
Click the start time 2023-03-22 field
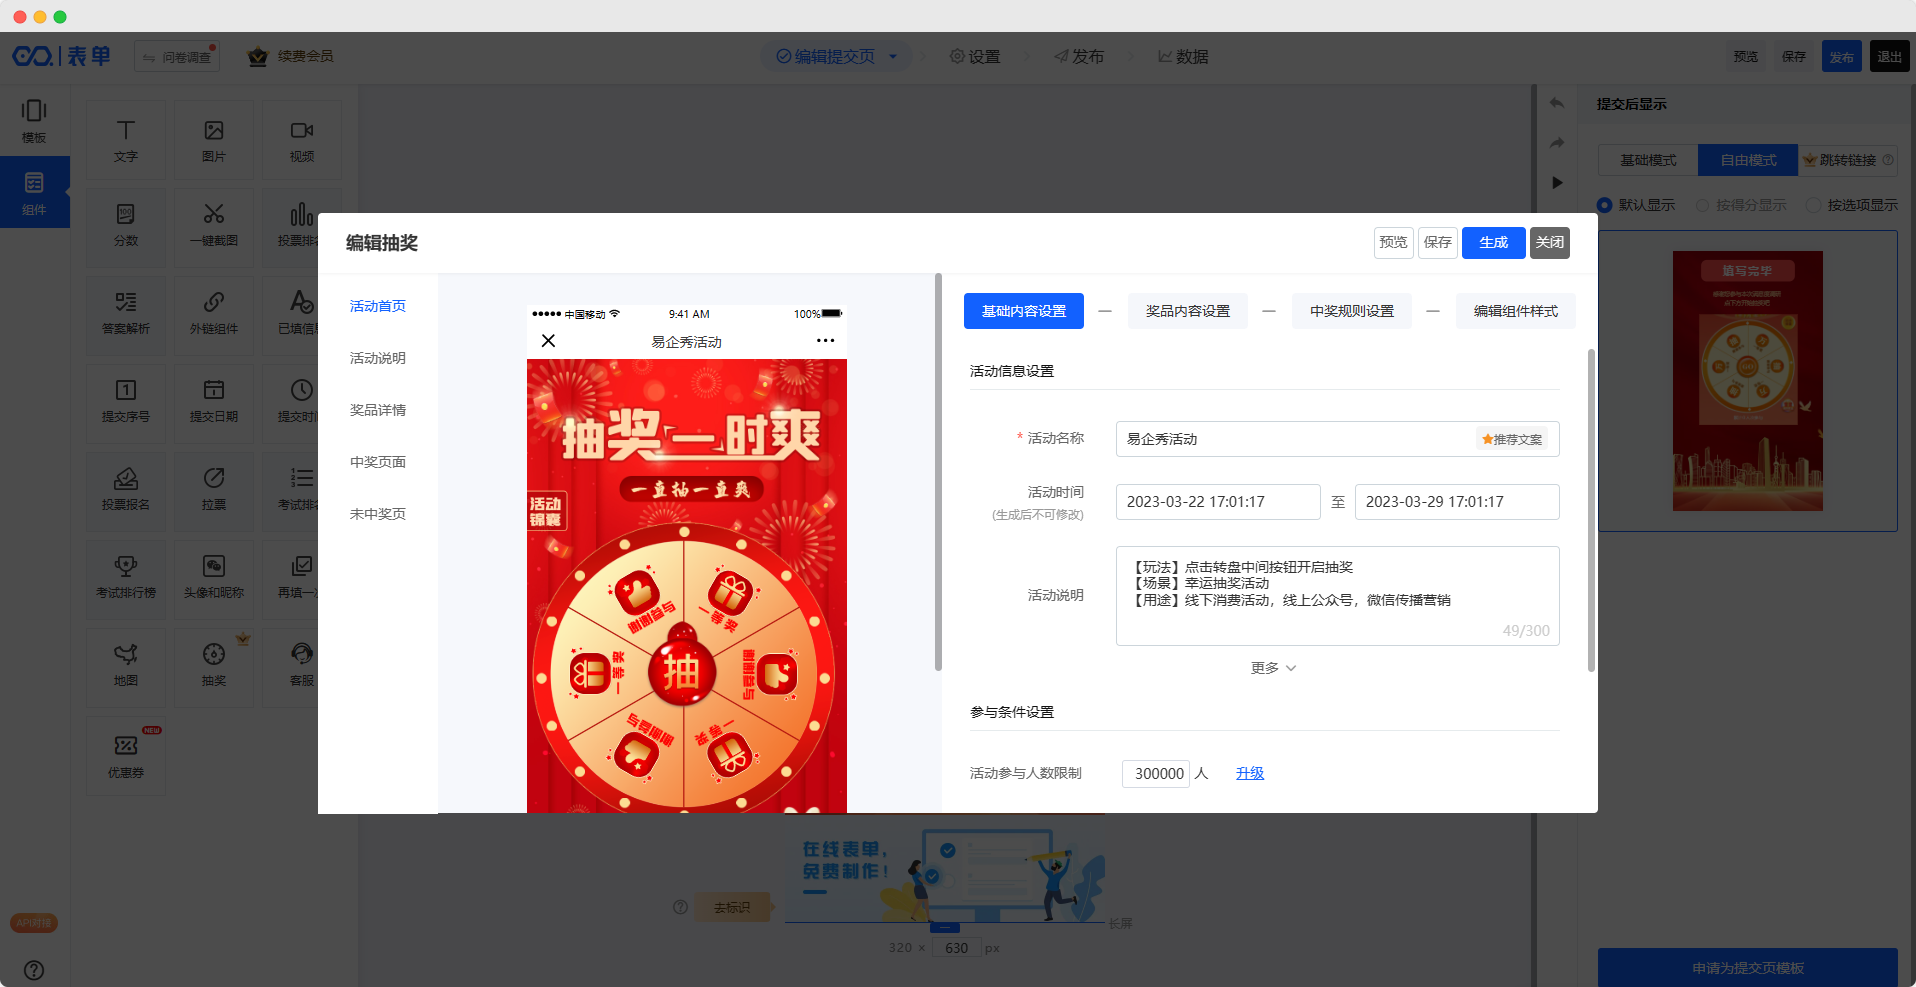click(x=1218, y=502)
